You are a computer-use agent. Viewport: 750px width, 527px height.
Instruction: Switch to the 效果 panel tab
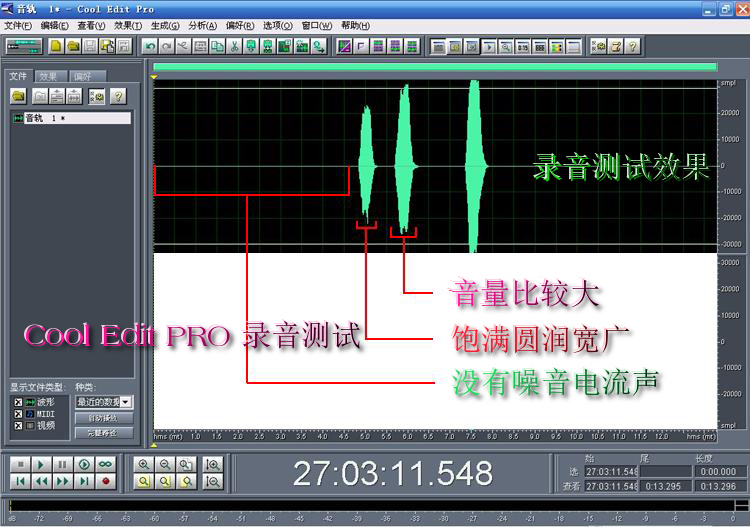[x=49, y=76]
